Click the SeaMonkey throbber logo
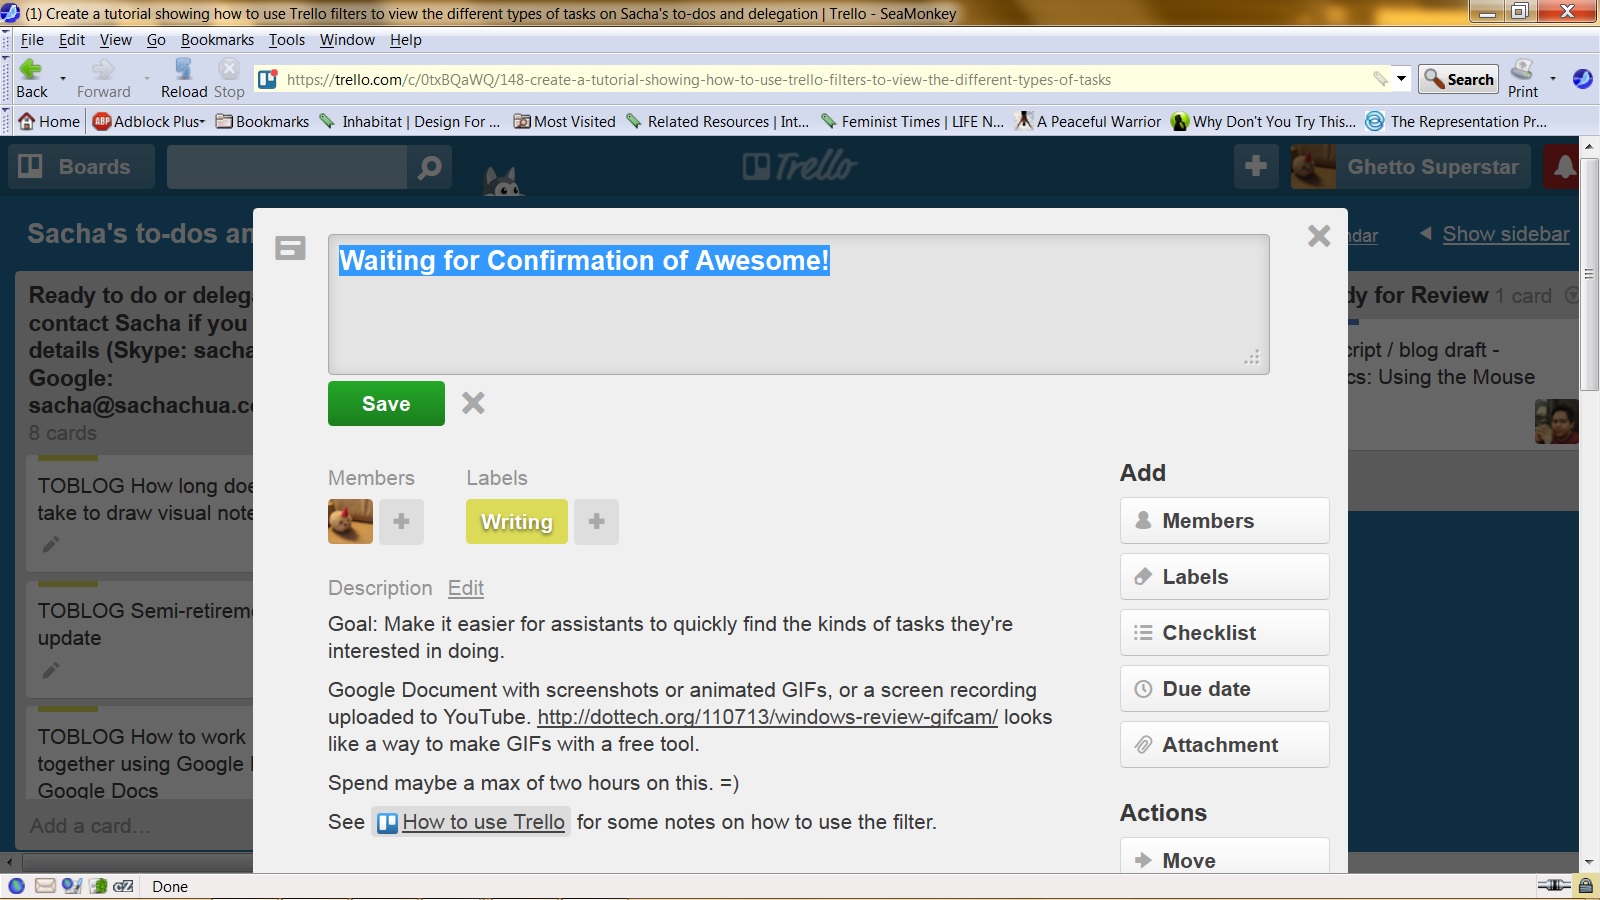The image size is (1600, 900). point(1582,78)
